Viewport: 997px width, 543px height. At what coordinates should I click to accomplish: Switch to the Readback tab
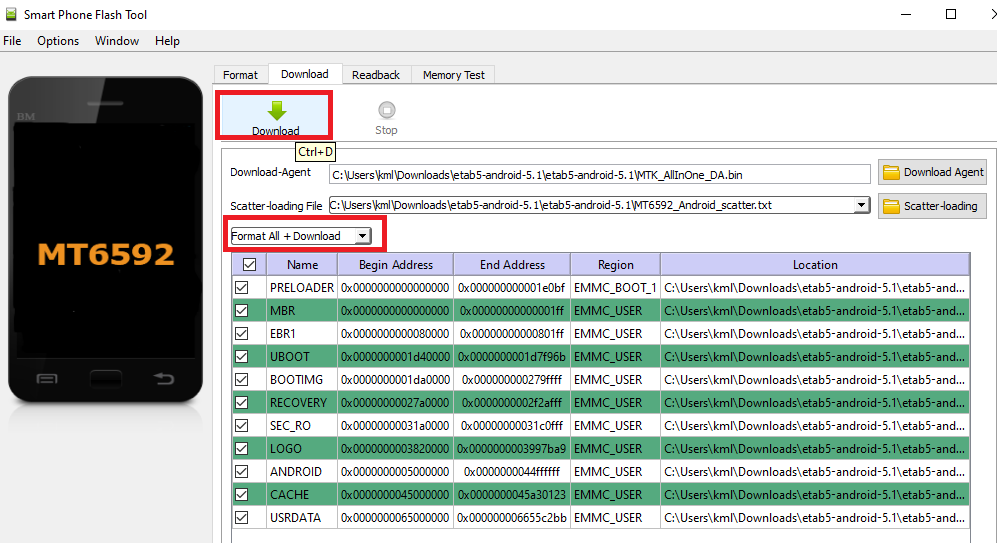tap(376, 75)
